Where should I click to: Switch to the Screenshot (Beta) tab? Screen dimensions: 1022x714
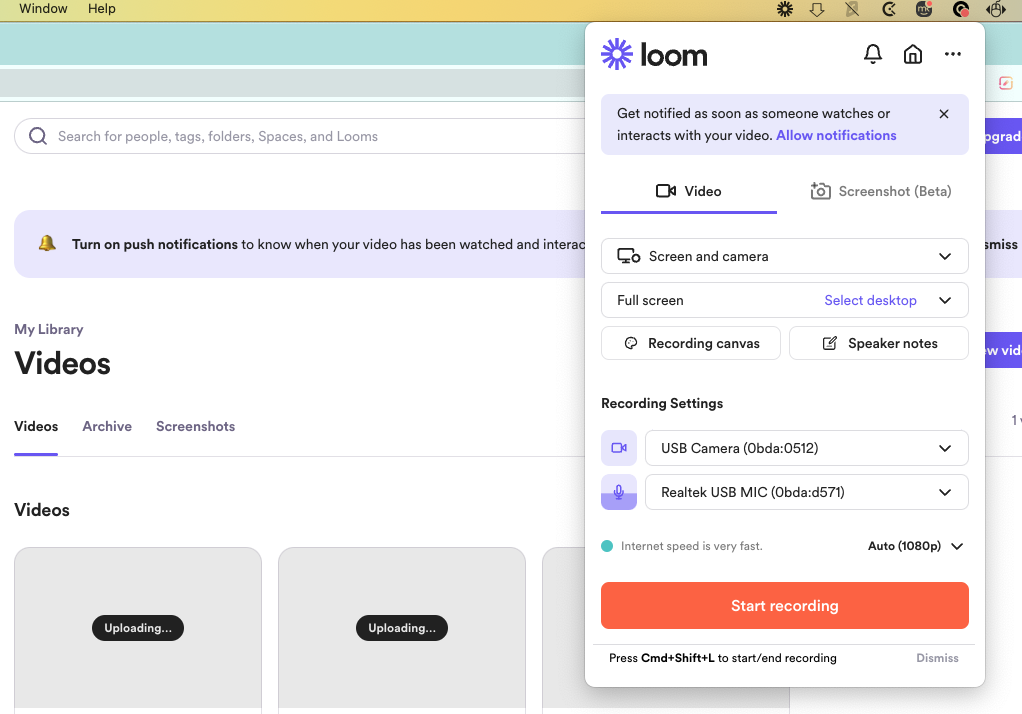(881, 191)
